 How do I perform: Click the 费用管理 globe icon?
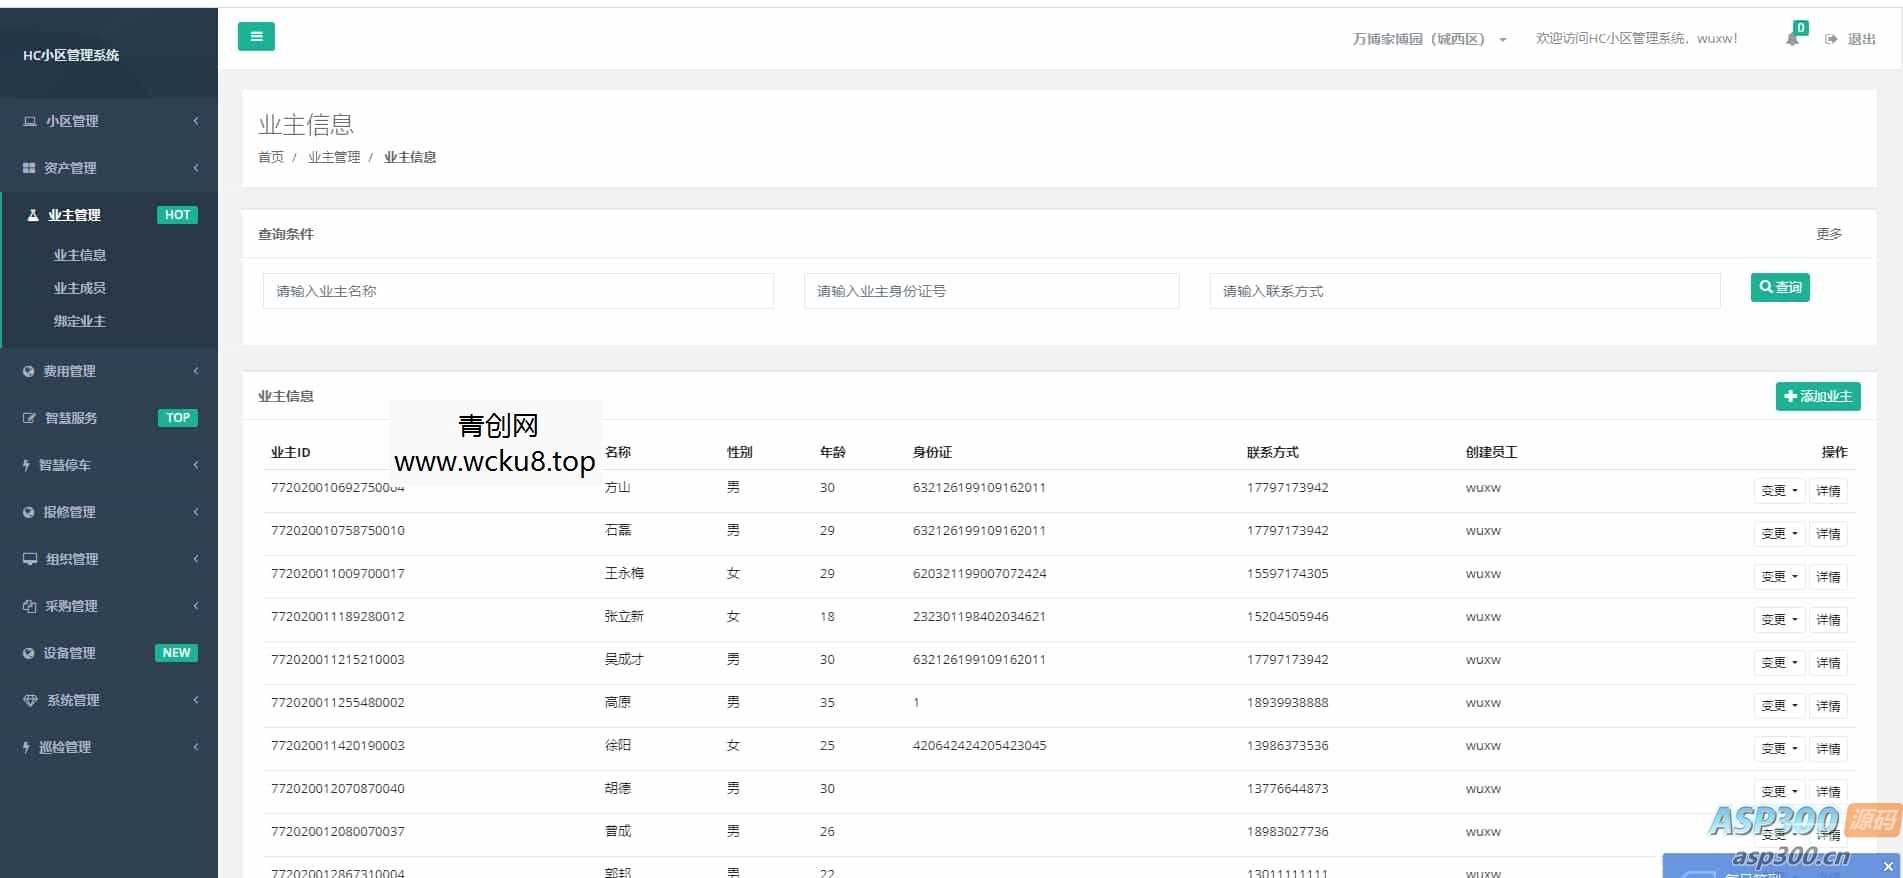[28, 371]
